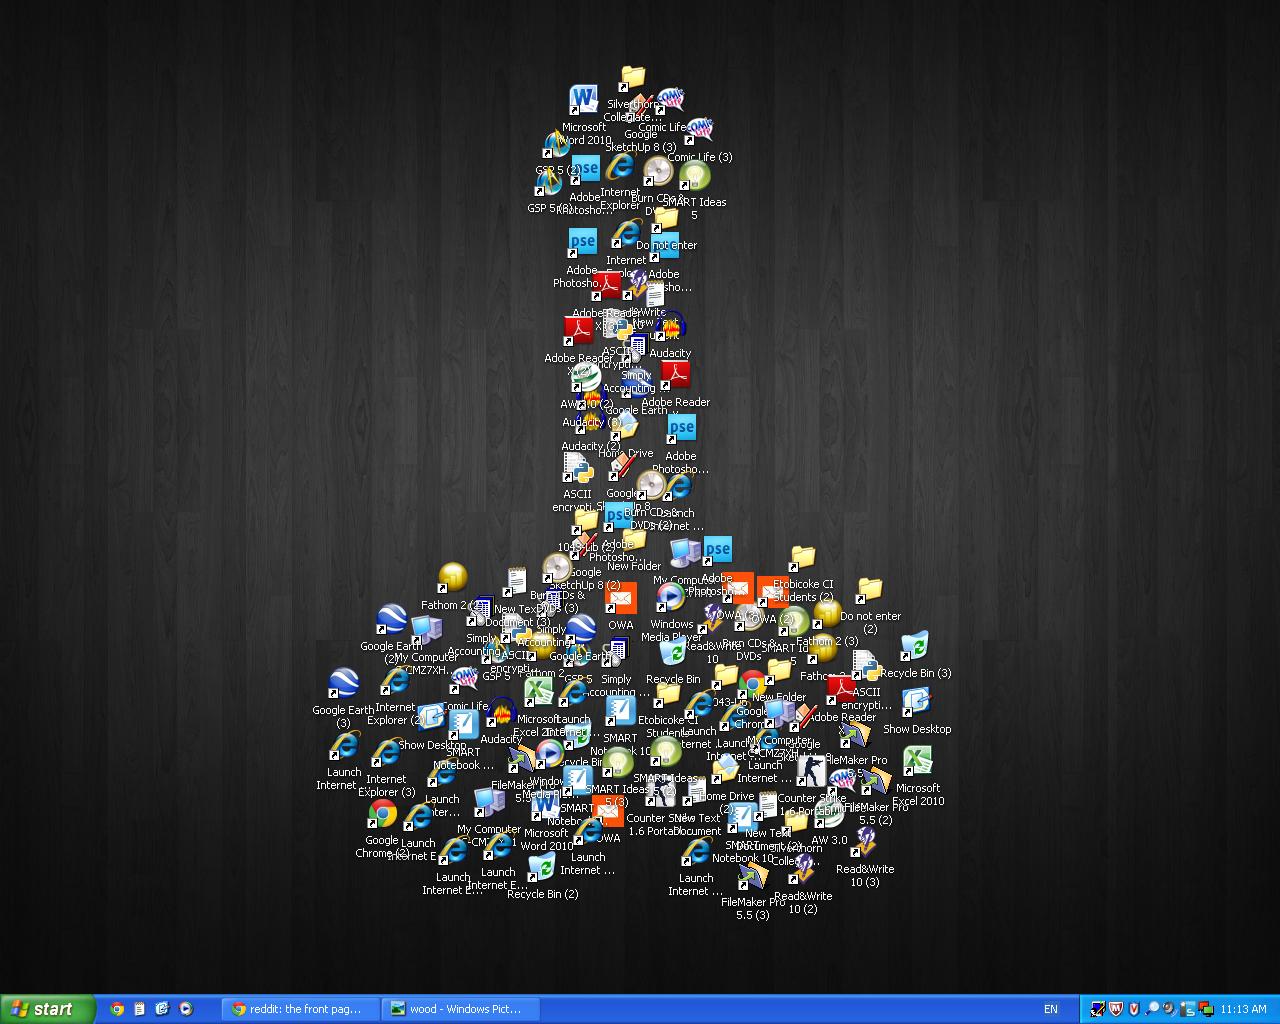This screenshot has width=1280, height=1024.
Task: Click the red McAfee shield tray icon
Action: pyautogui.click(x=1116, y=1009)
